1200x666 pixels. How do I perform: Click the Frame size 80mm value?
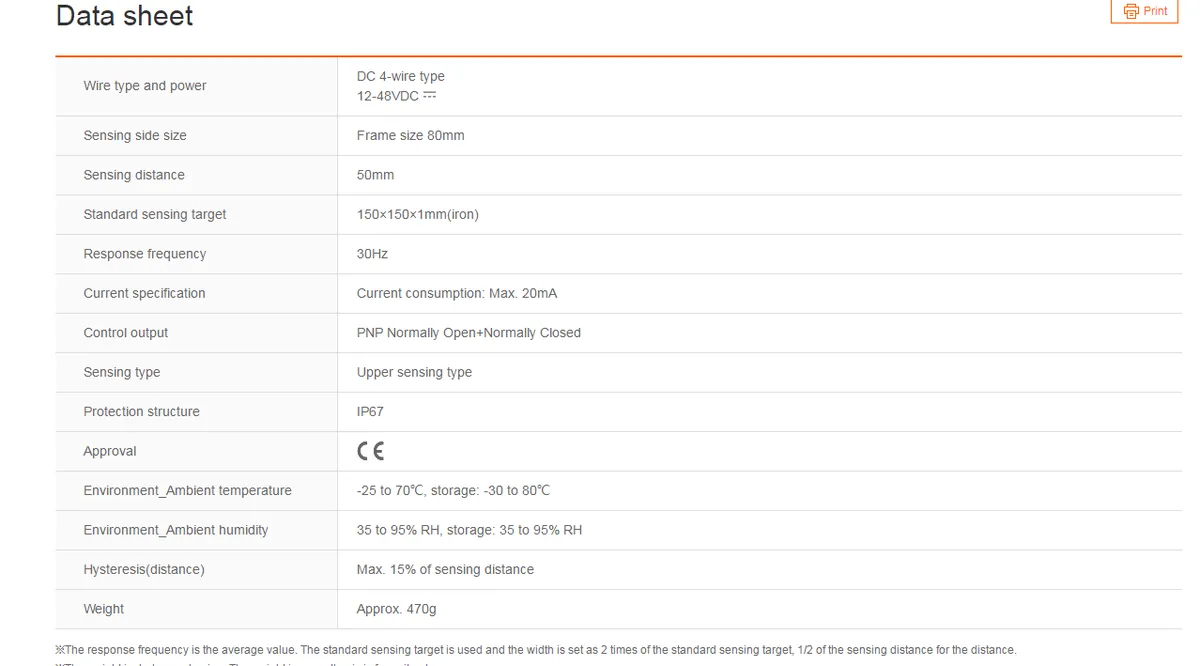[411, 135]
